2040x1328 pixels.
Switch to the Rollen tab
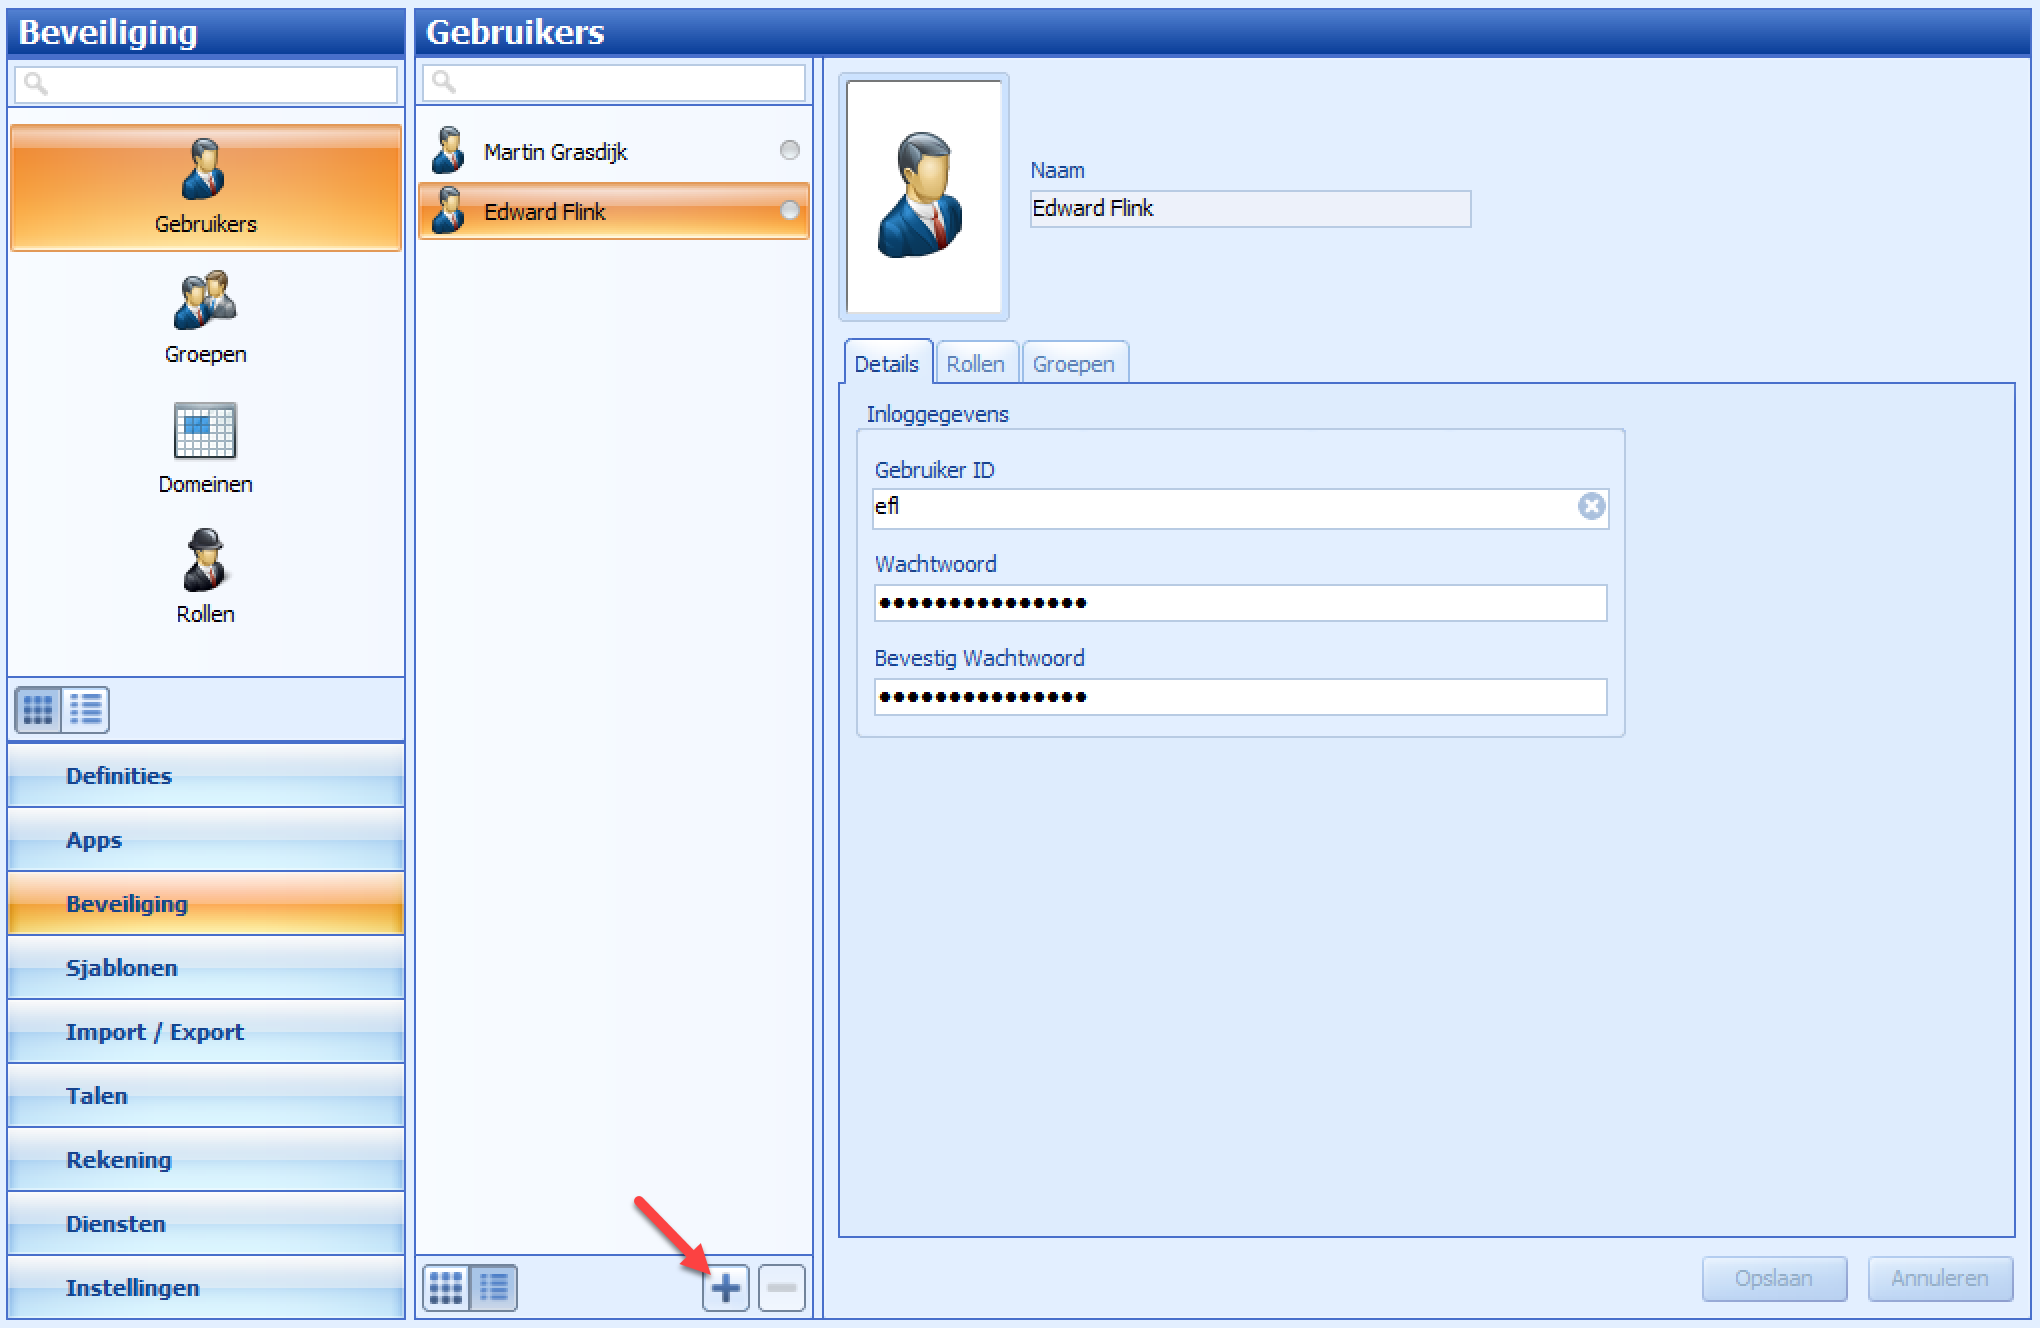click(976, 363)
